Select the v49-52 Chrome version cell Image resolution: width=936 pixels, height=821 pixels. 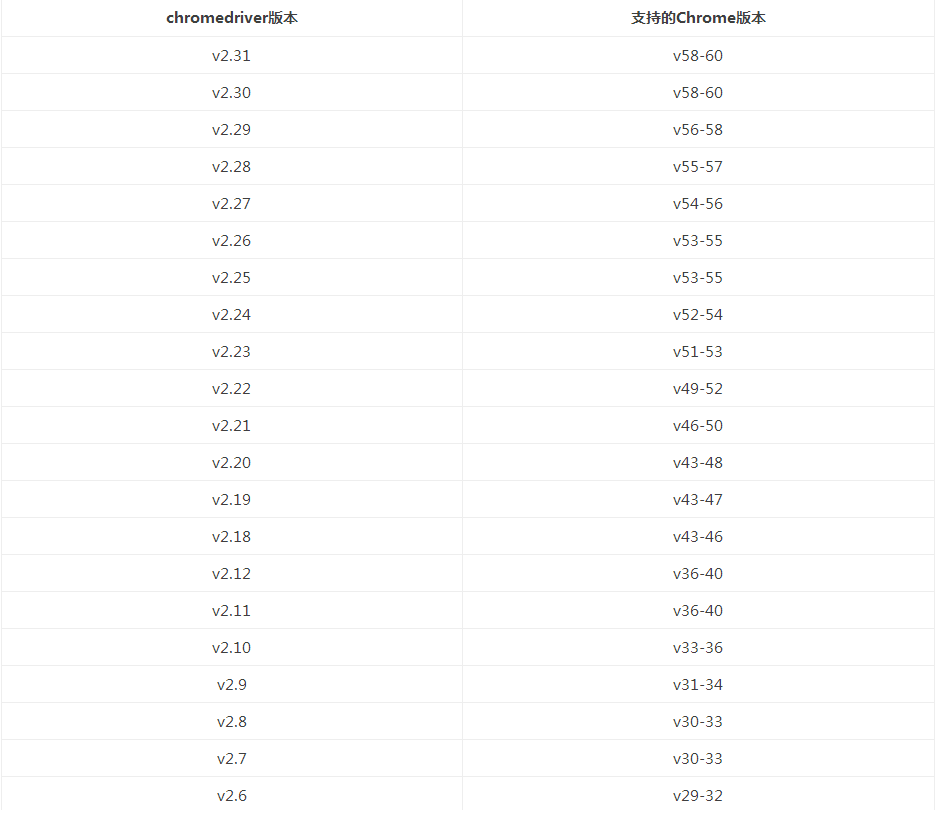click(697, 389)
